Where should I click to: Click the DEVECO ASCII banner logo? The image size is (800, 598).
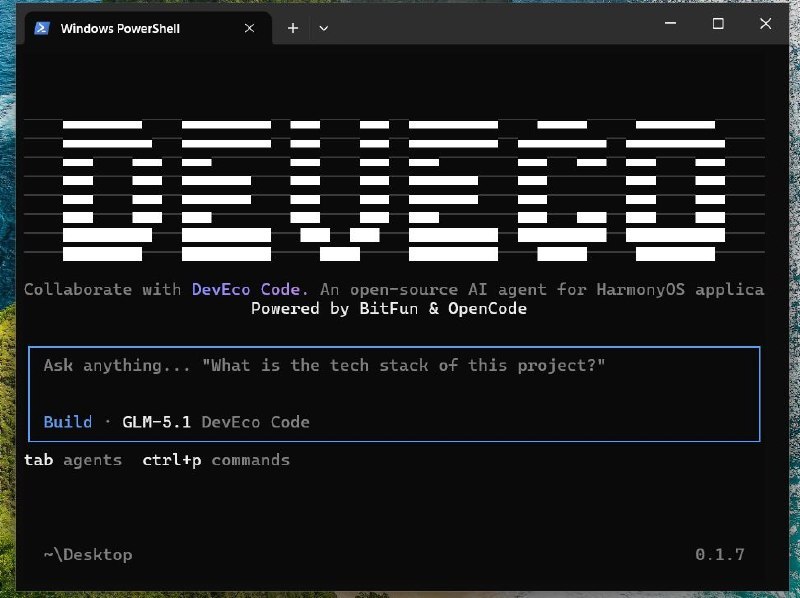[x=394, y=191]
